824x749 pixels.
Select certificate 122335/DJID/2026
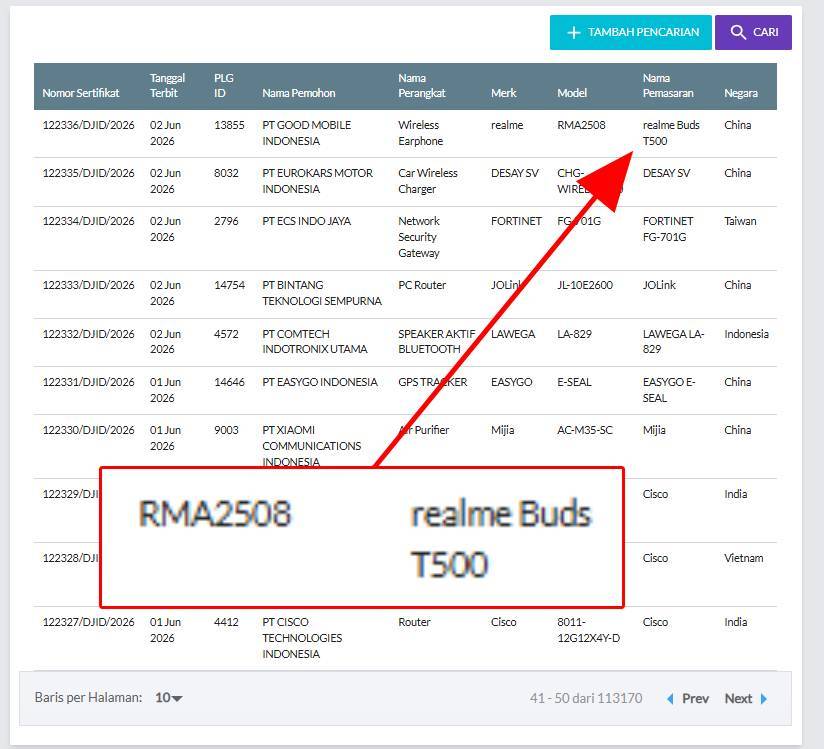click(x=88, y=173)
